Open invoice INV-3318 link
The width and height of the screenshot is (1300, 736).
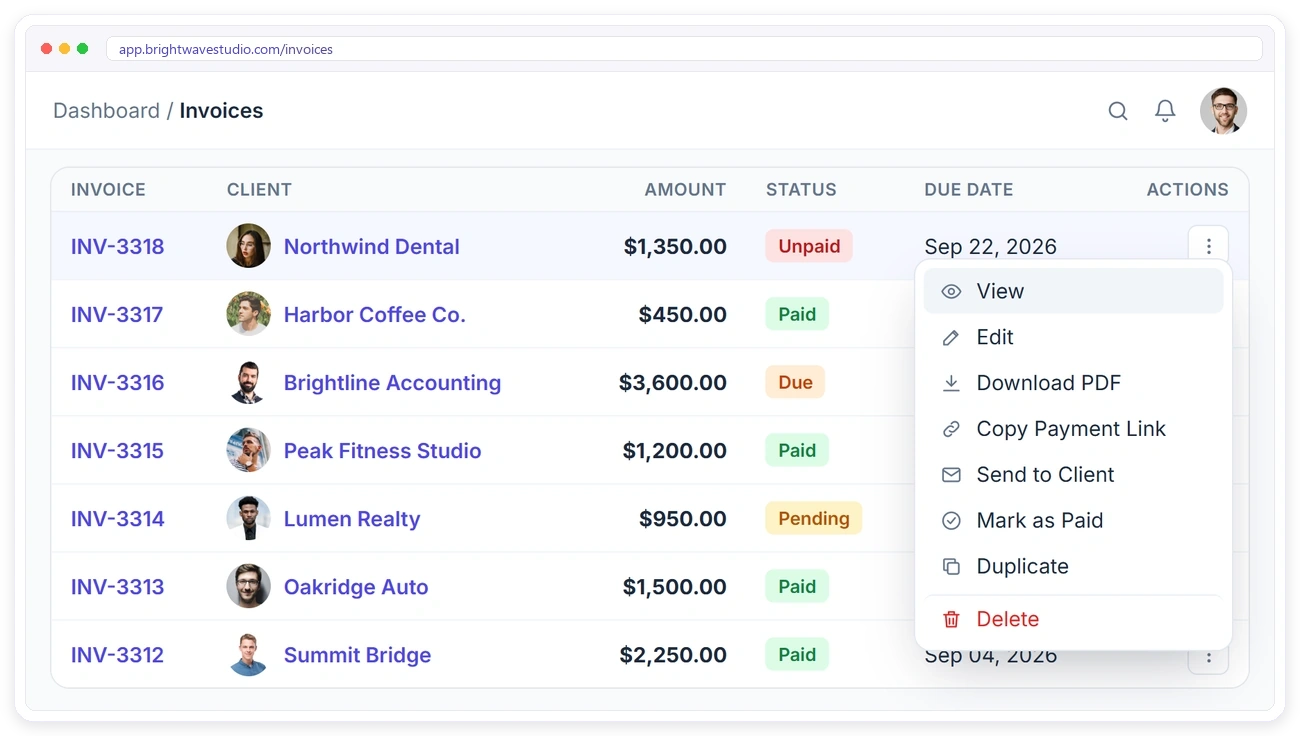[117, 247]
